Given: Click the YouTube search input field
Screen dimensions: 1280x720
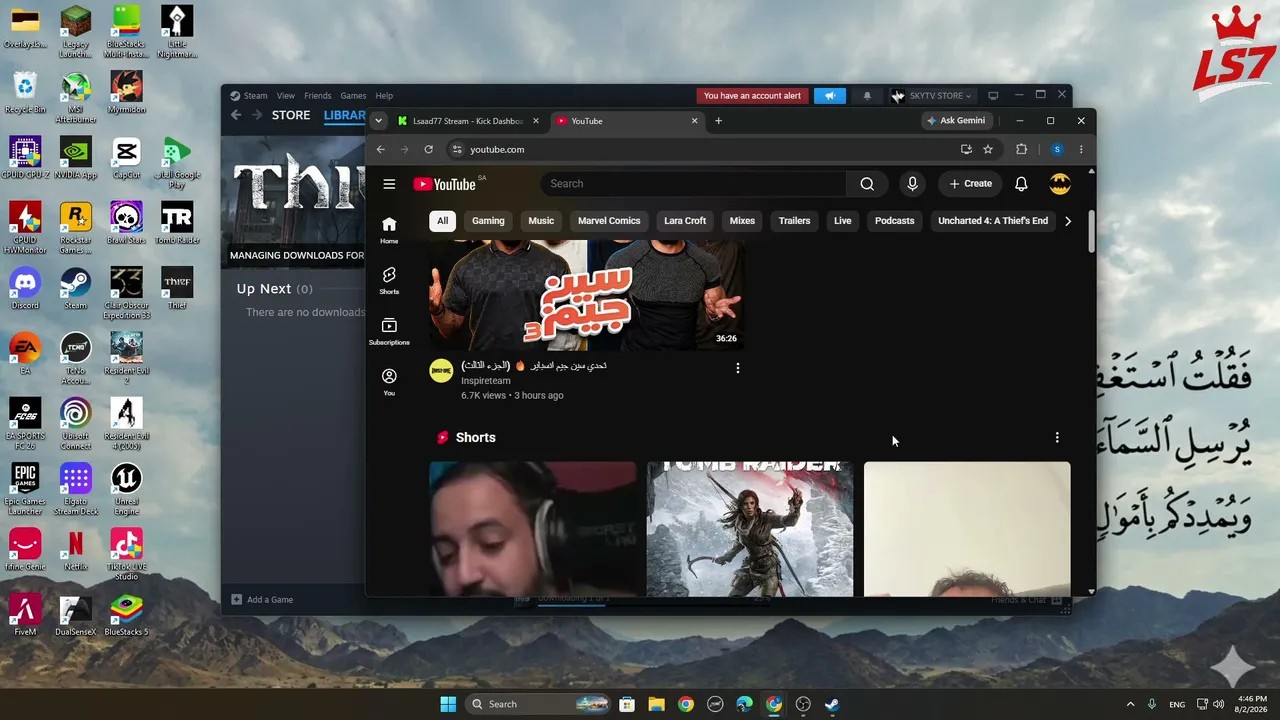Looking at the screenshot, I should pyautogui.click(x=693, y=184).
